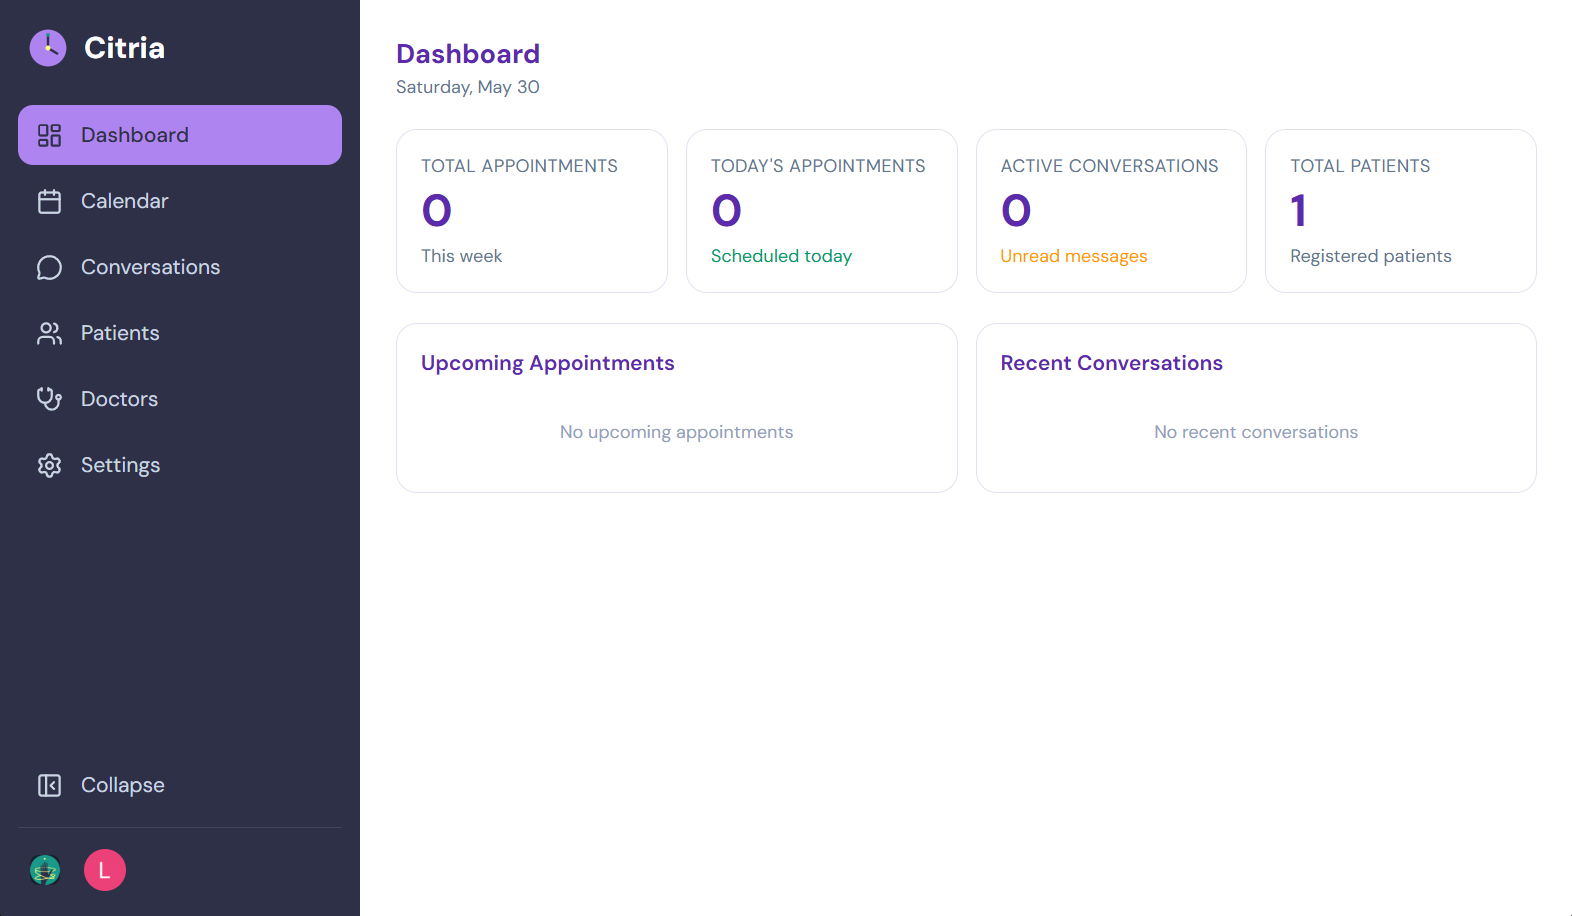Viewport: 1572px width, 916px height.
Task: Click the Dashboard page title
Action: click(x=468, y=54)
